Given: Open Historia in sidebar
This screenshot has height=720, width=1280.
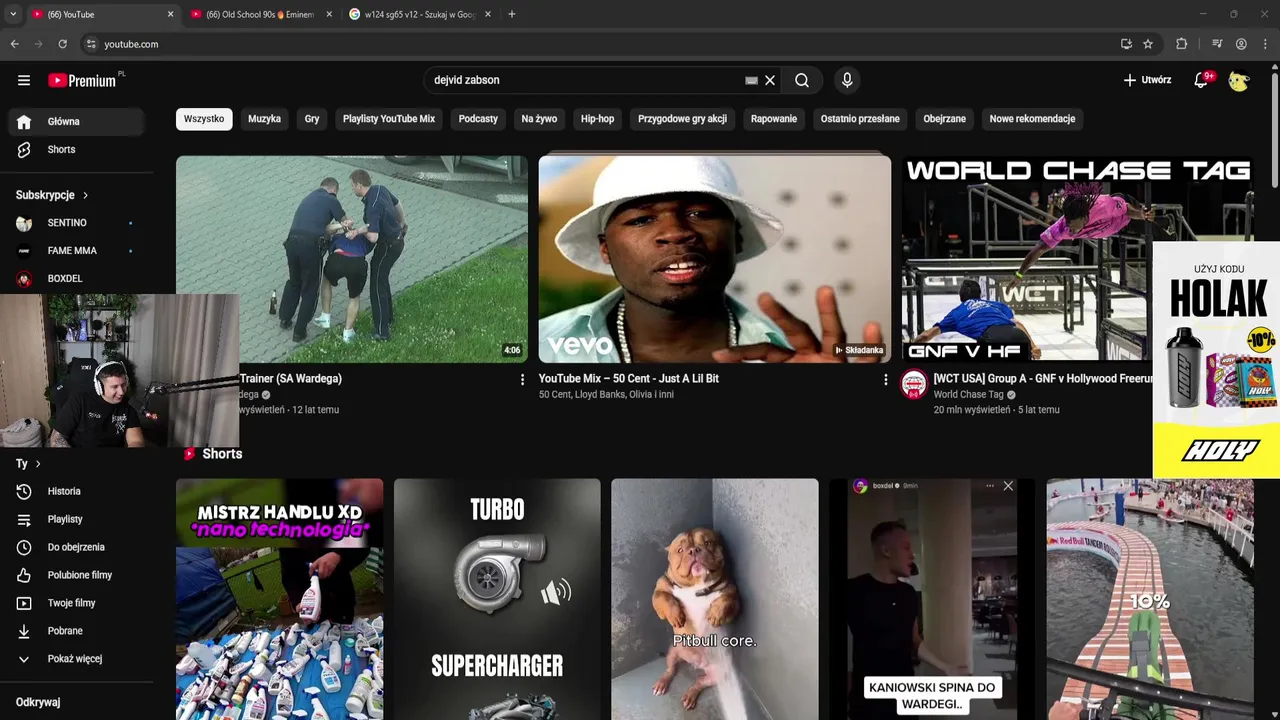Looking at the screenshot, I should coord(78,491).
